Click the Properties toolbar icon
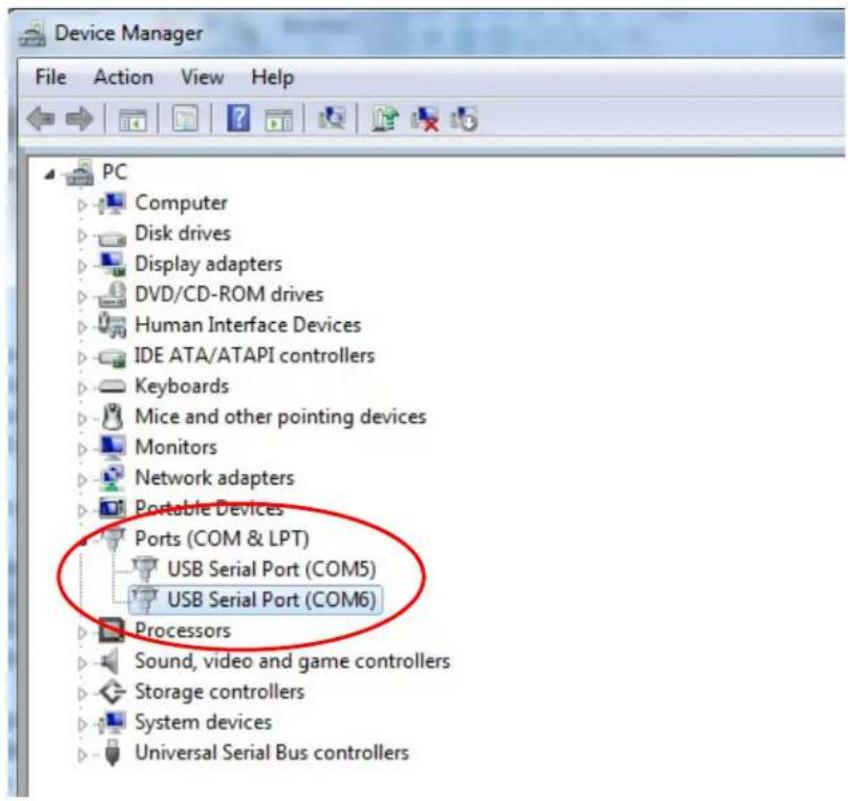Screen dimensions: 848x801 click(x=185, y=118)
